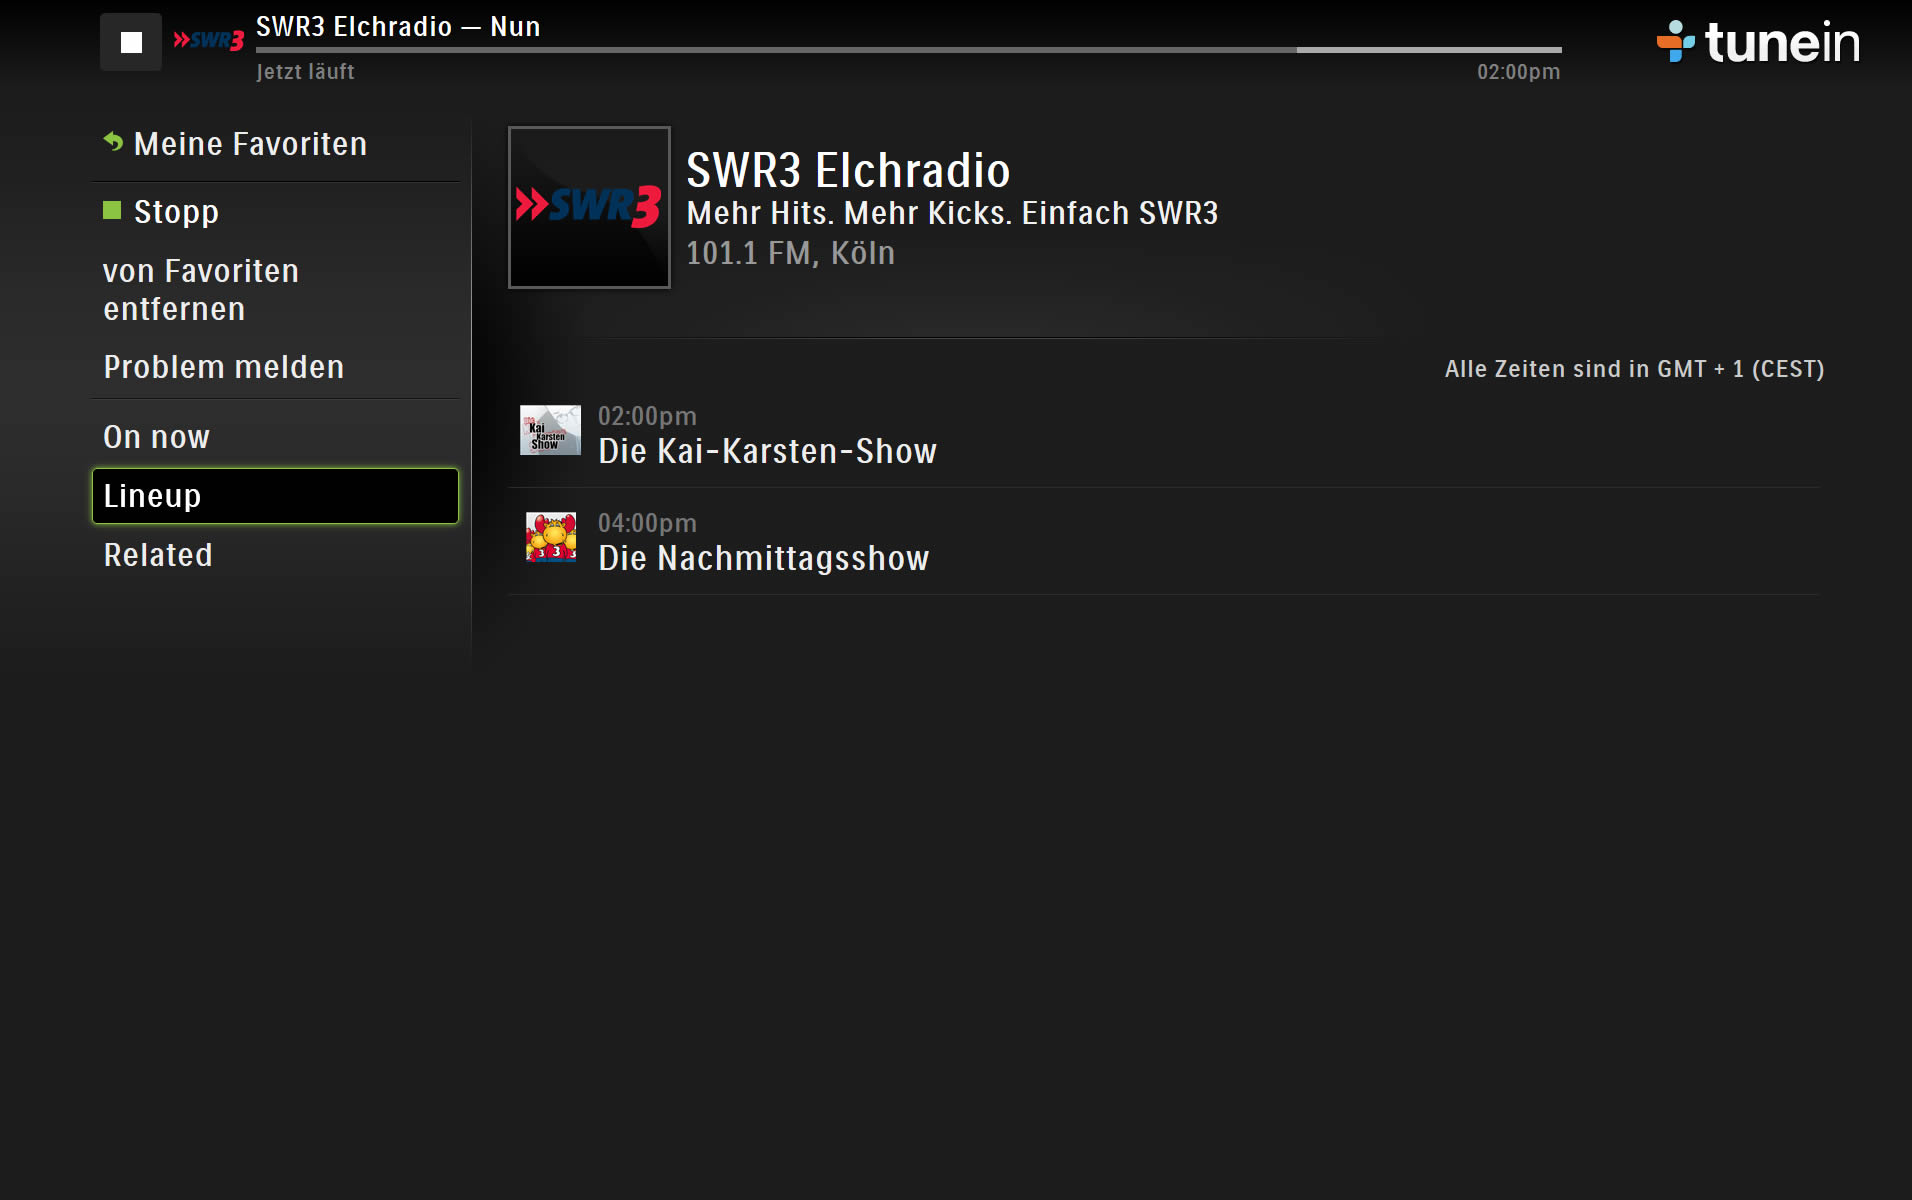Select the Lineup tab
The width and height of the screenshot is (1912, 1200).
click(275, 496)
